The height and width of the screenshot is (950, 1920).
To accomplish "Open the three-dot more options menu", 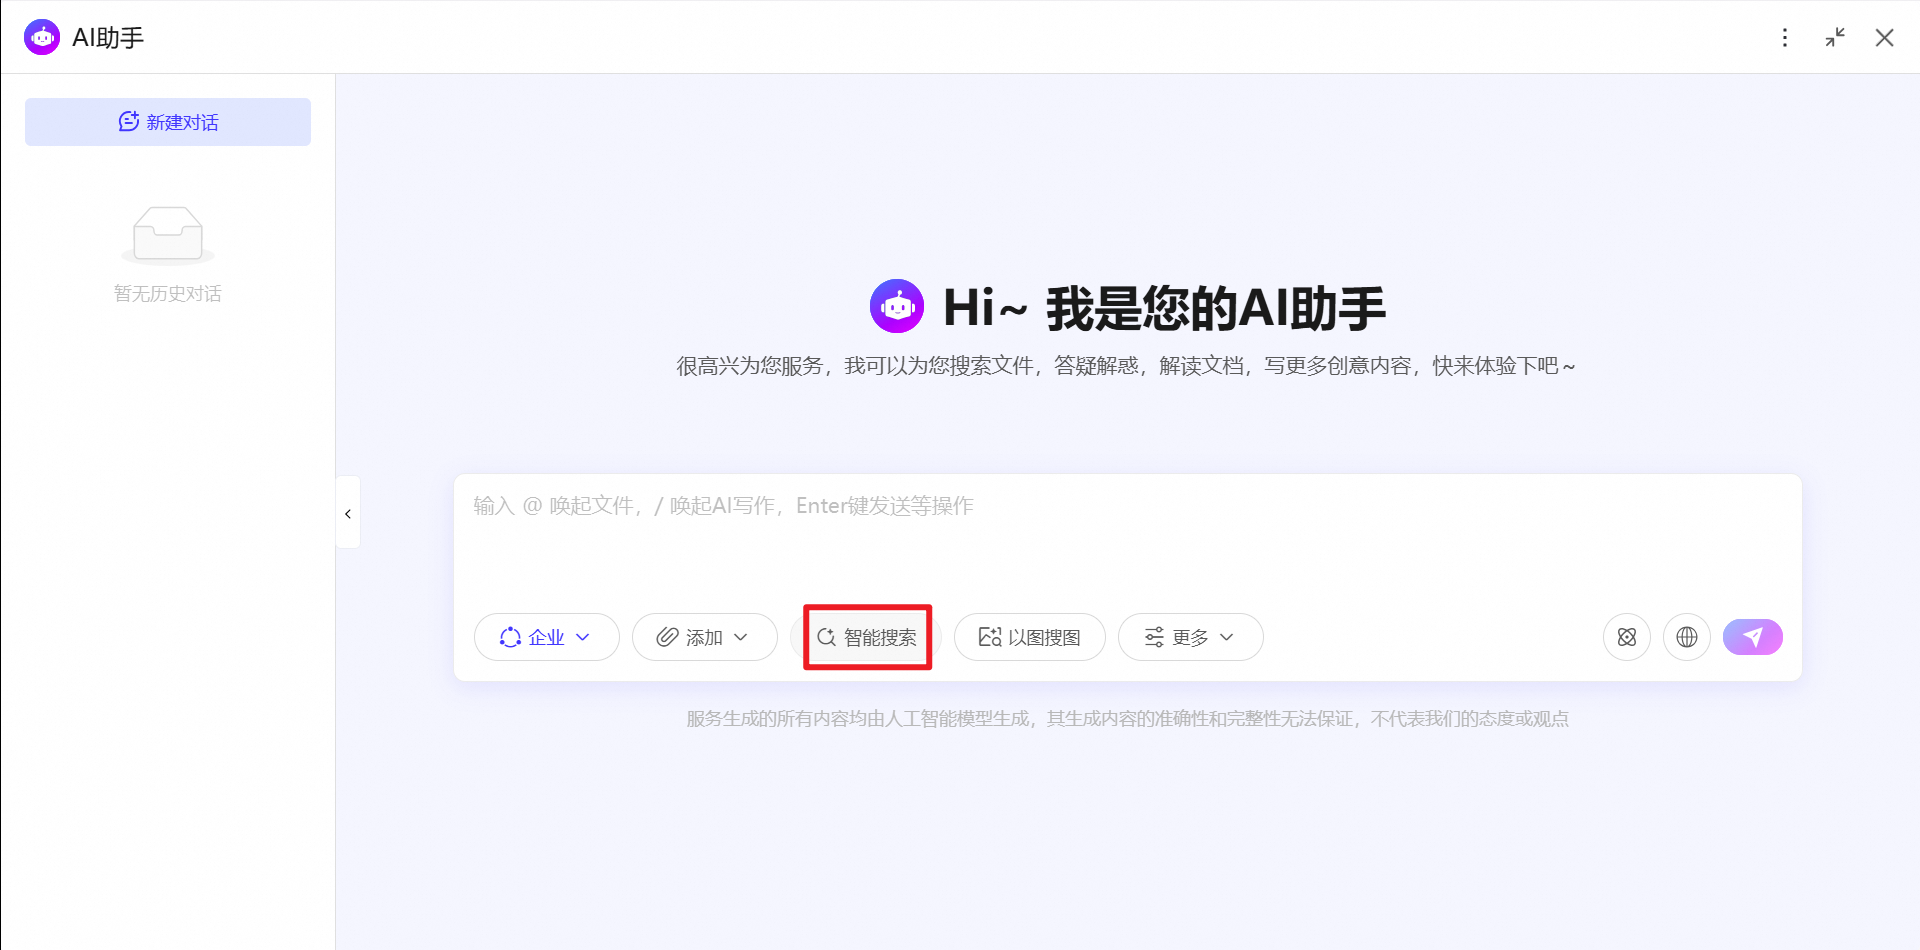I will [1785, 38].
